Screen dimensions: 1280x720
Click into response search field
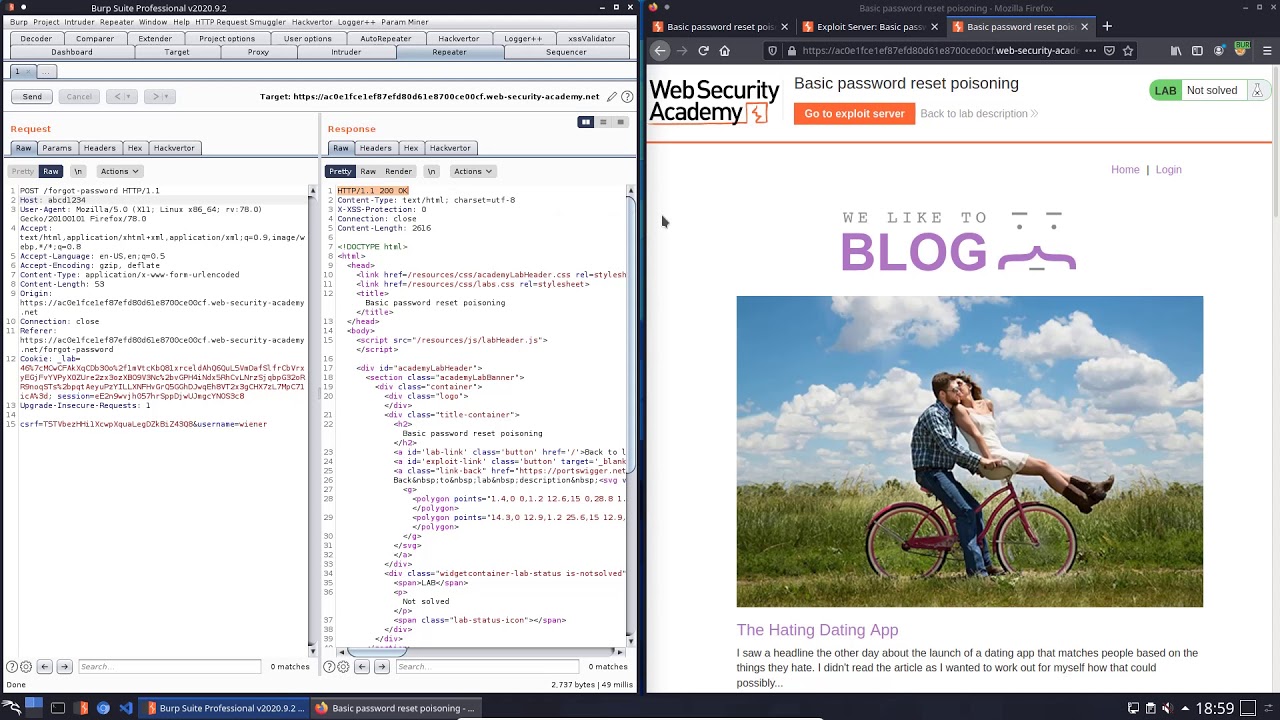pyautogui.click(x=486, y=667)
